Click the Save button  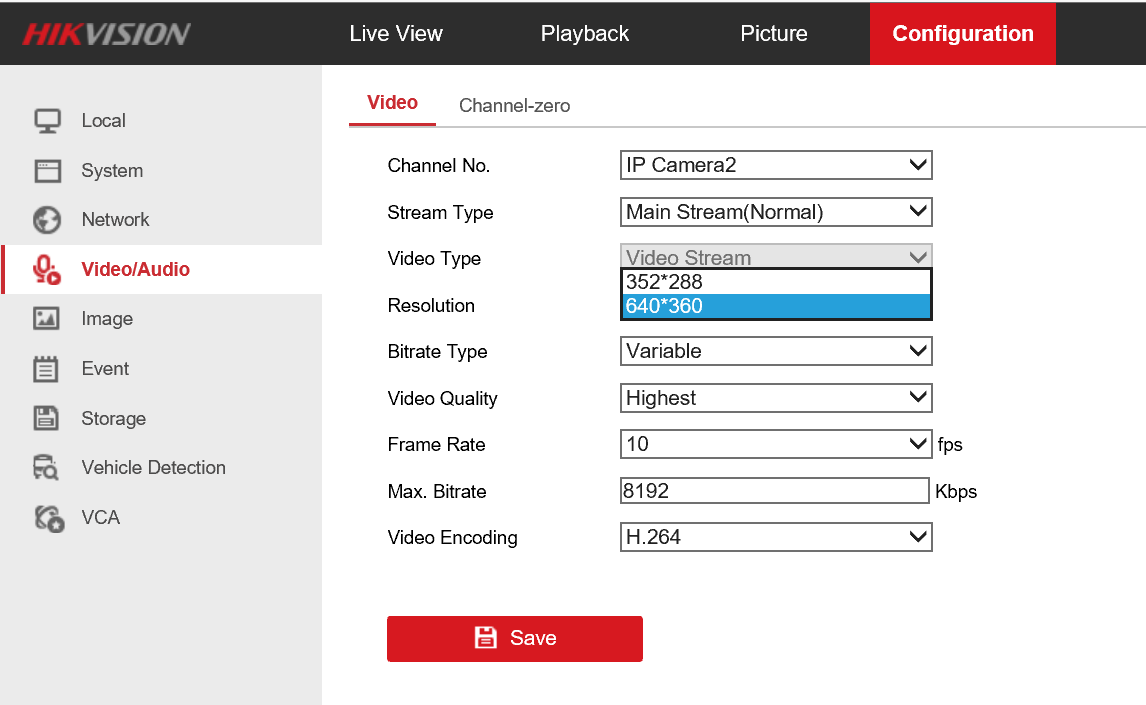pos(515,639)
